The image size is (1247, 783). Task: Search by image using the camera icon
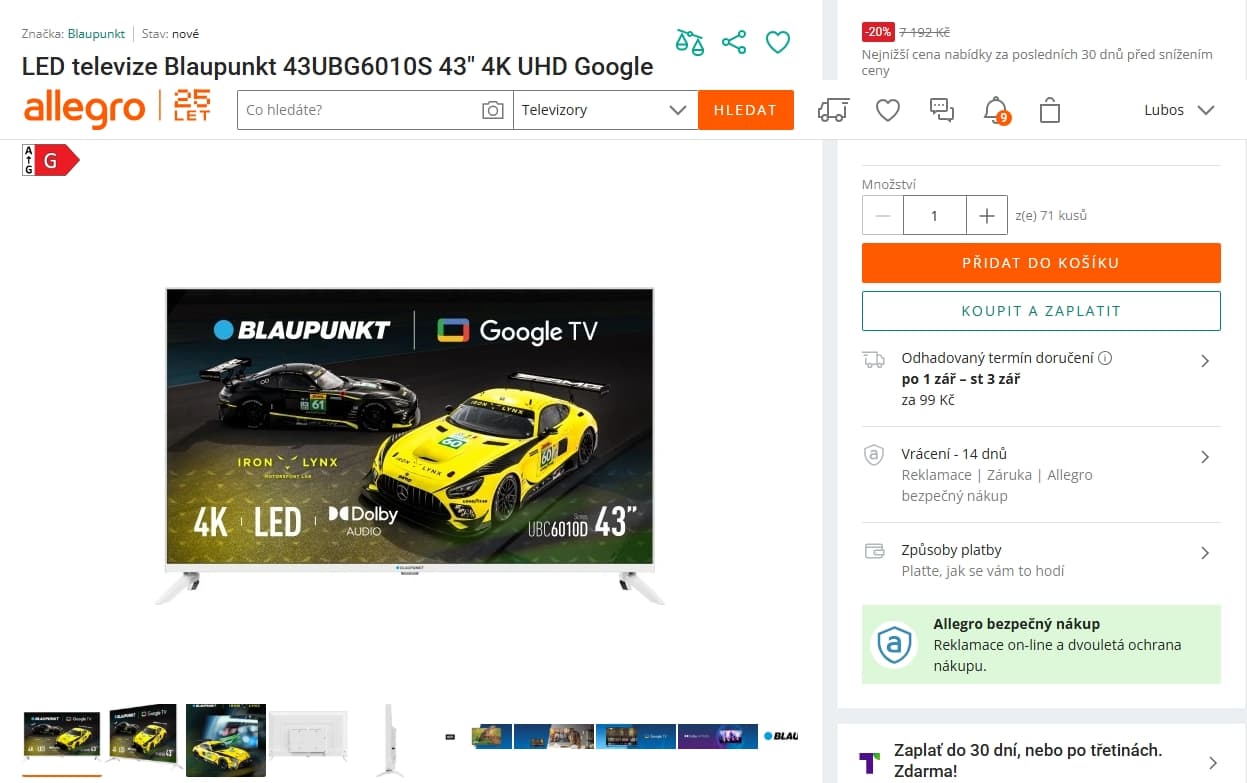[x=492, y=110]
